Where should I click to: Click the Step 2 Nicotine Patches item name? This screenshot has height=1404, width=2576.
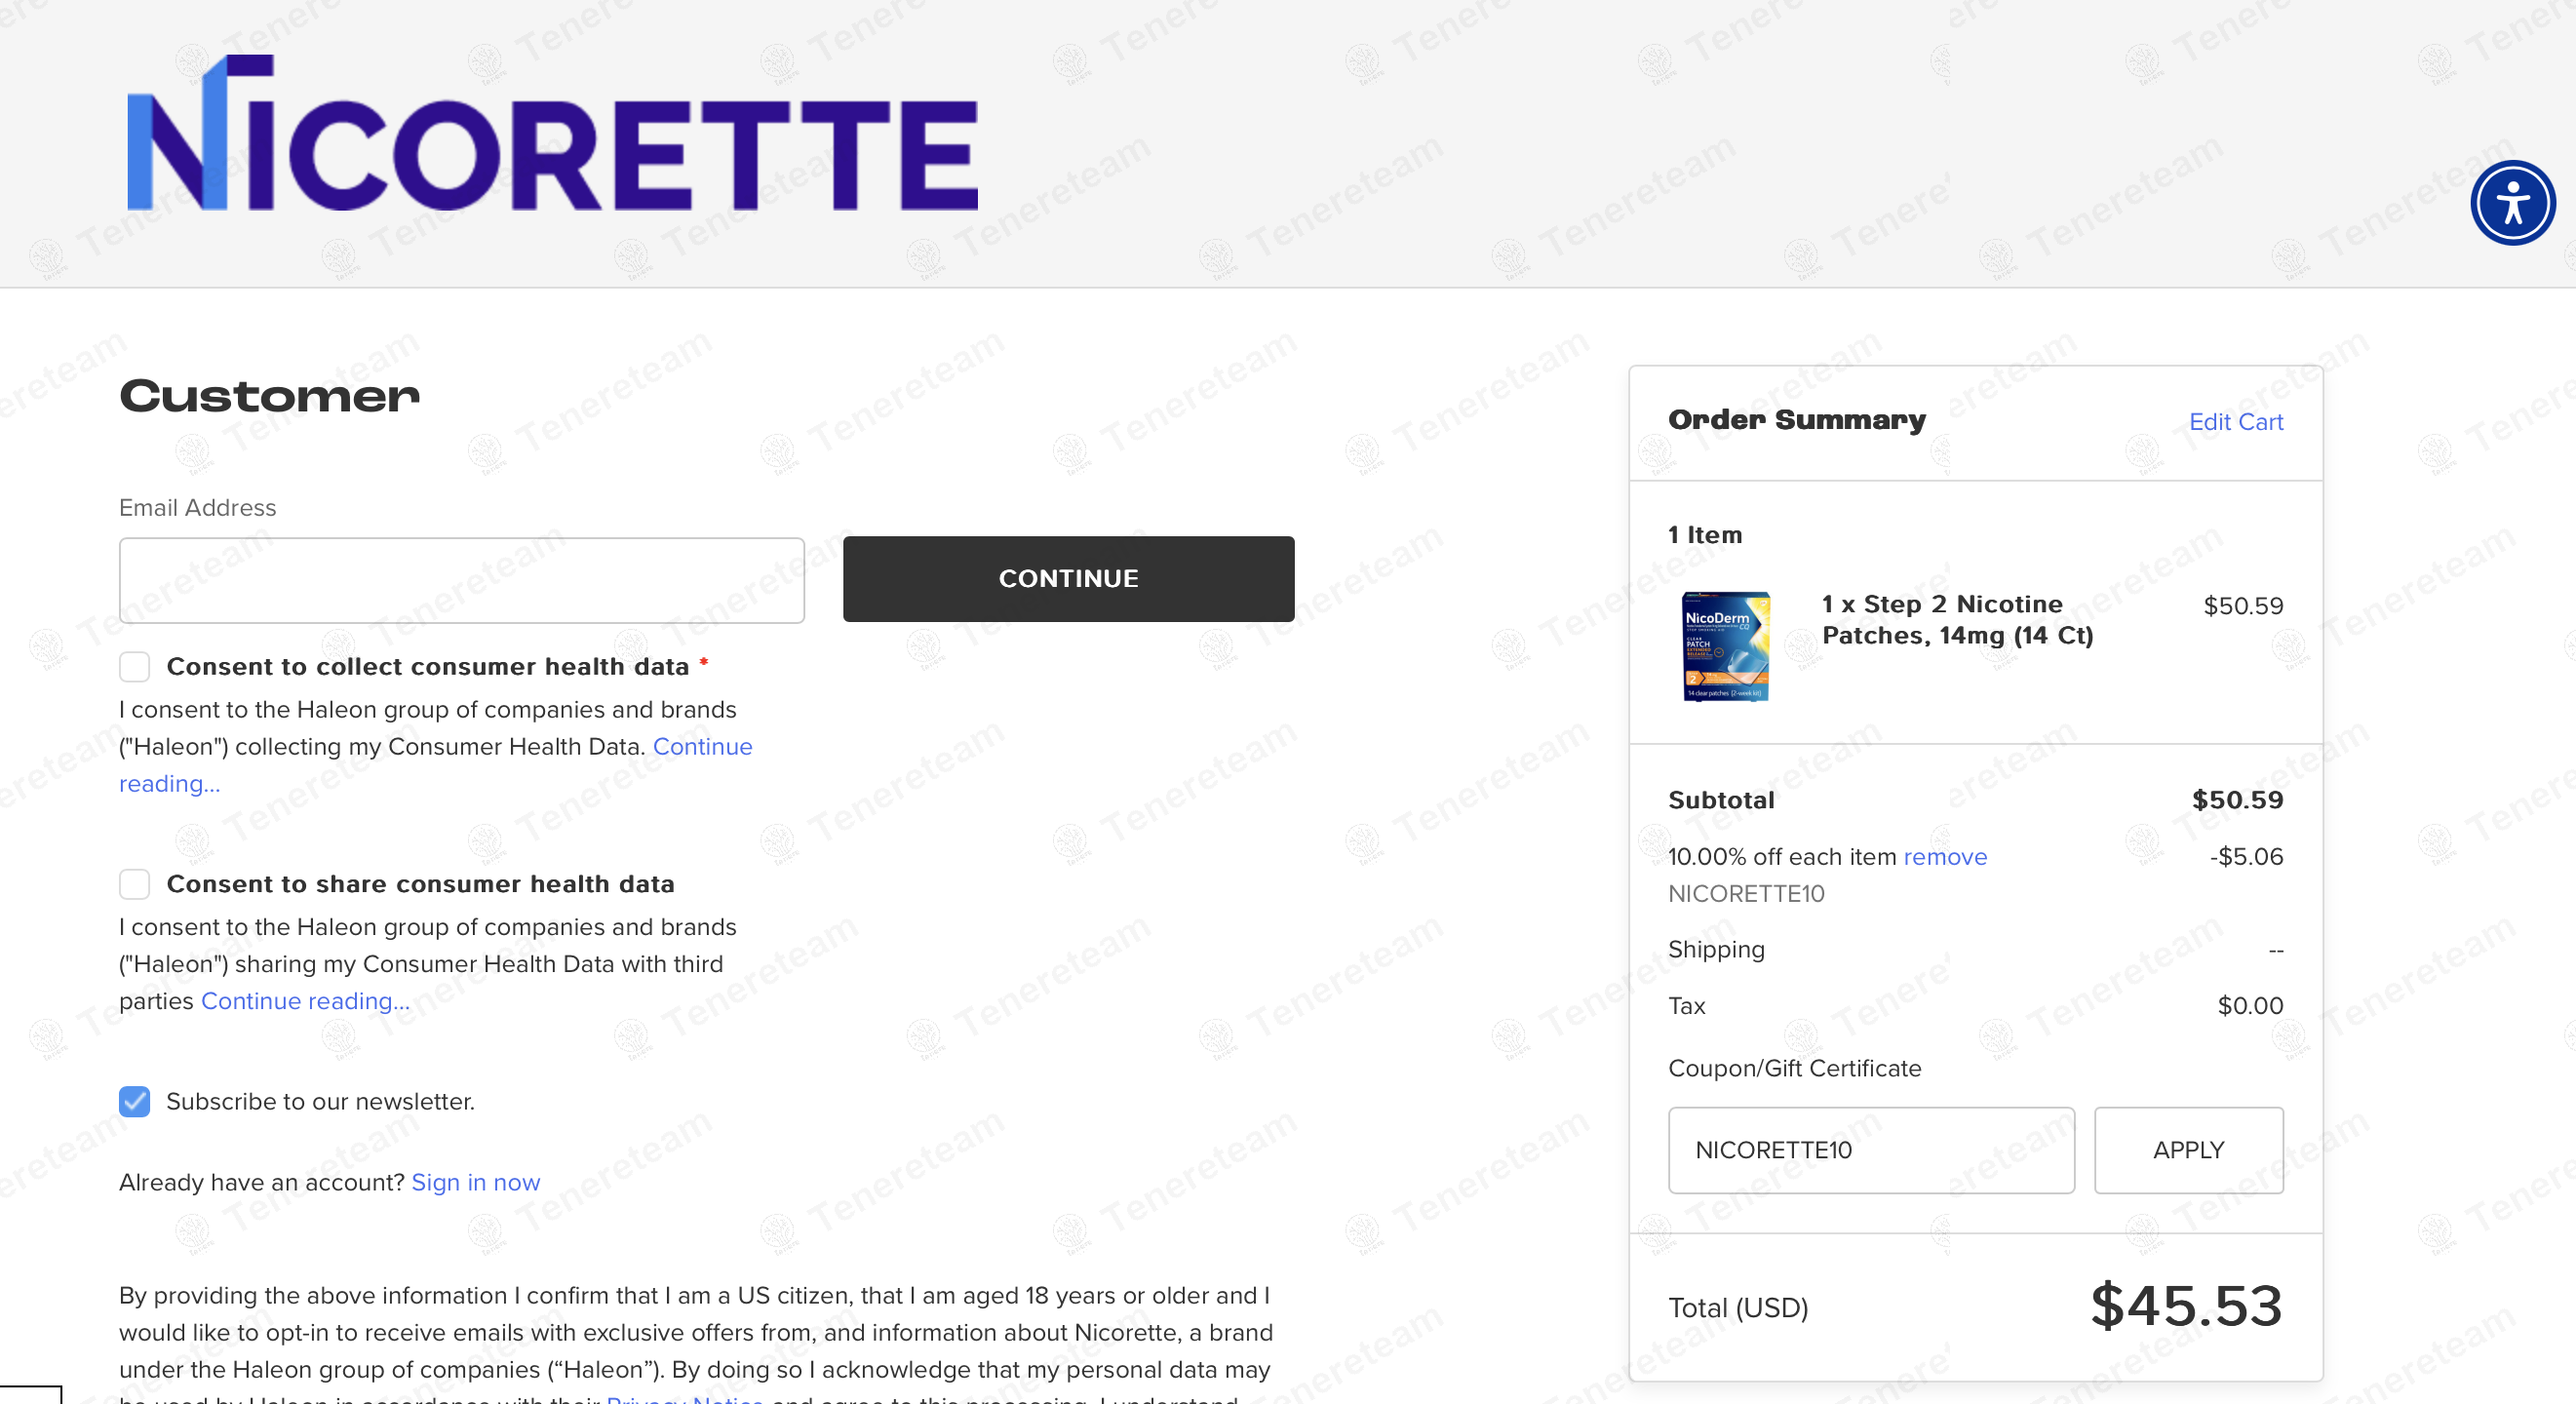[x=1956, y=620]
